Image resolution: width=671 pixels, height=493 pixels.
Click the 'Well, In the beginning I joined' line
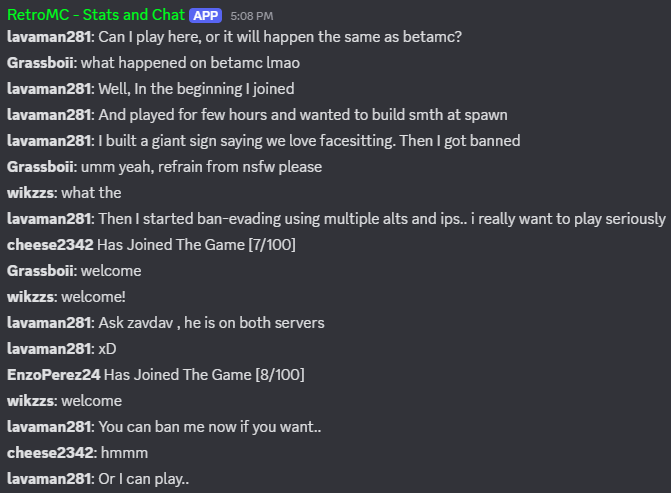196,89
